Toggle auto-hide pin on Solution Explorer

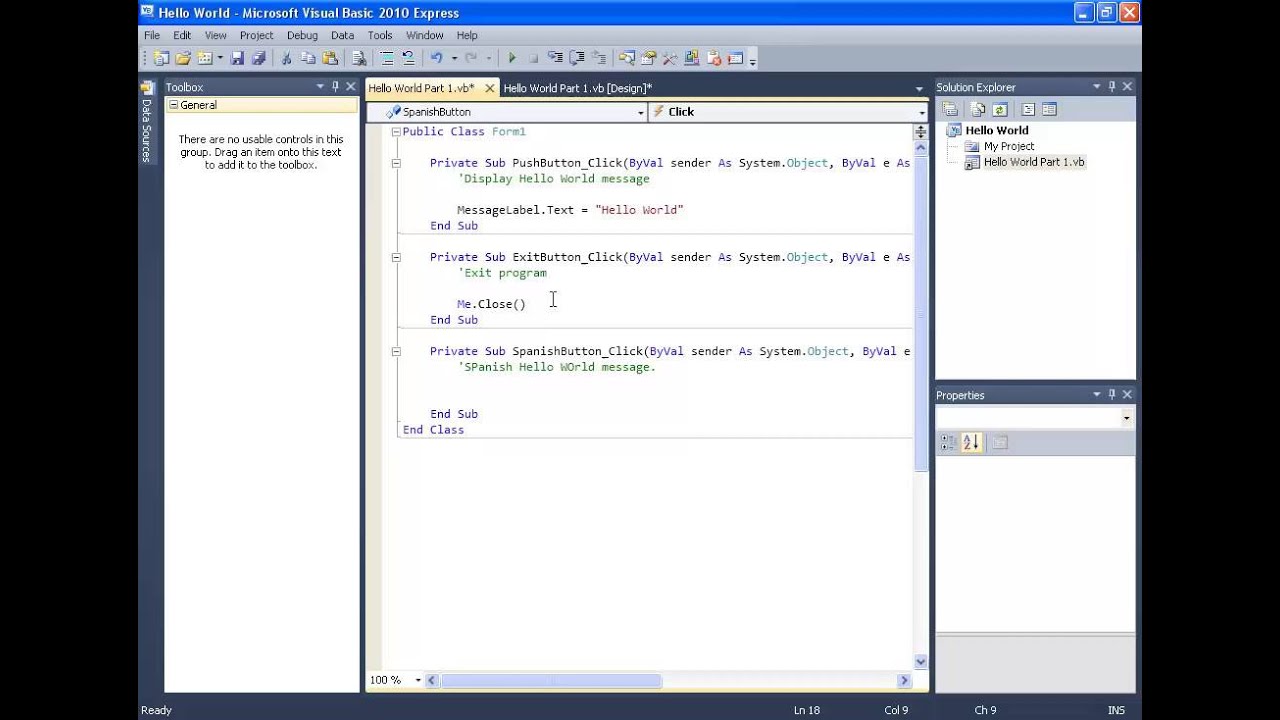(1112, 87)
